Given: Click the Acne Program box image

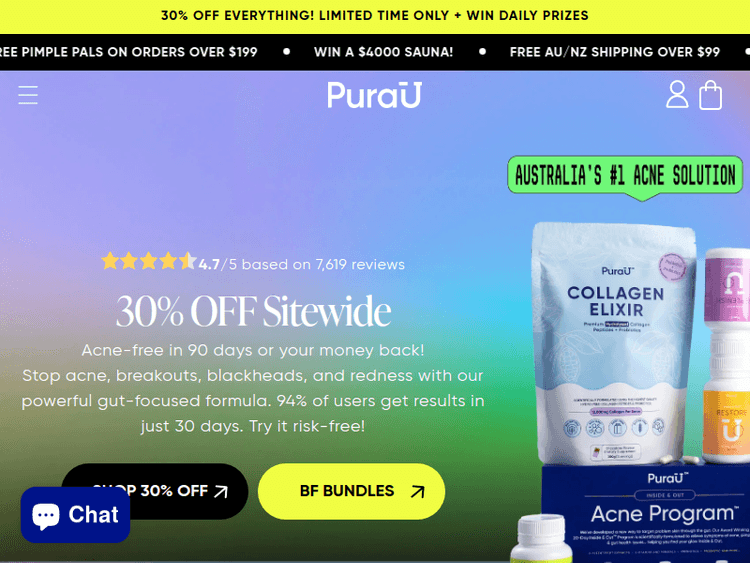Looking at the screenshot, I should pyautogui.click(x=646, y=513).
